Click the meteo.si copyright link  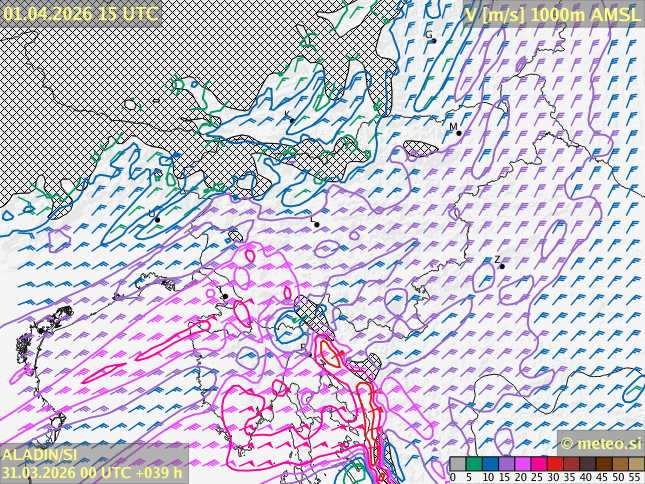tap(600, 443)
